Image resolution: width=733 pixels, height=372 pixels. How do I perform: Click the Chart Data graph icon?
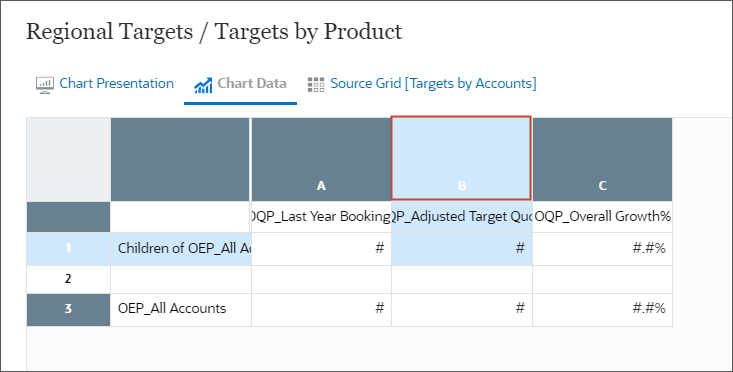click(x=203, y=85)
